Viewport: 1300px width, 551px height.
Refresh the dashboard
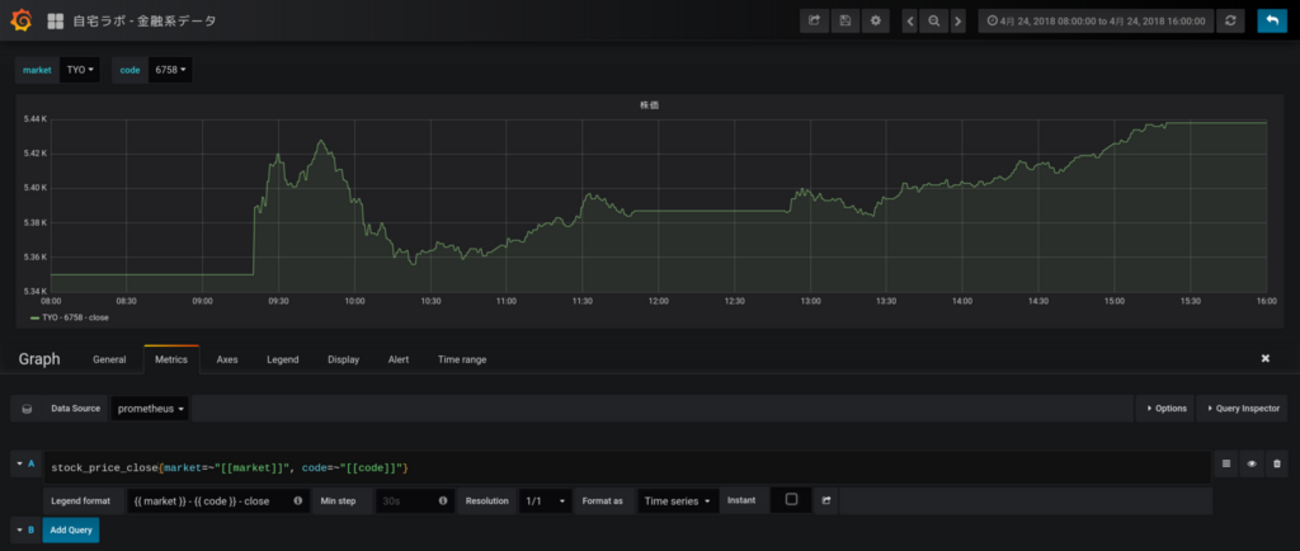(x=1231, y=20)
